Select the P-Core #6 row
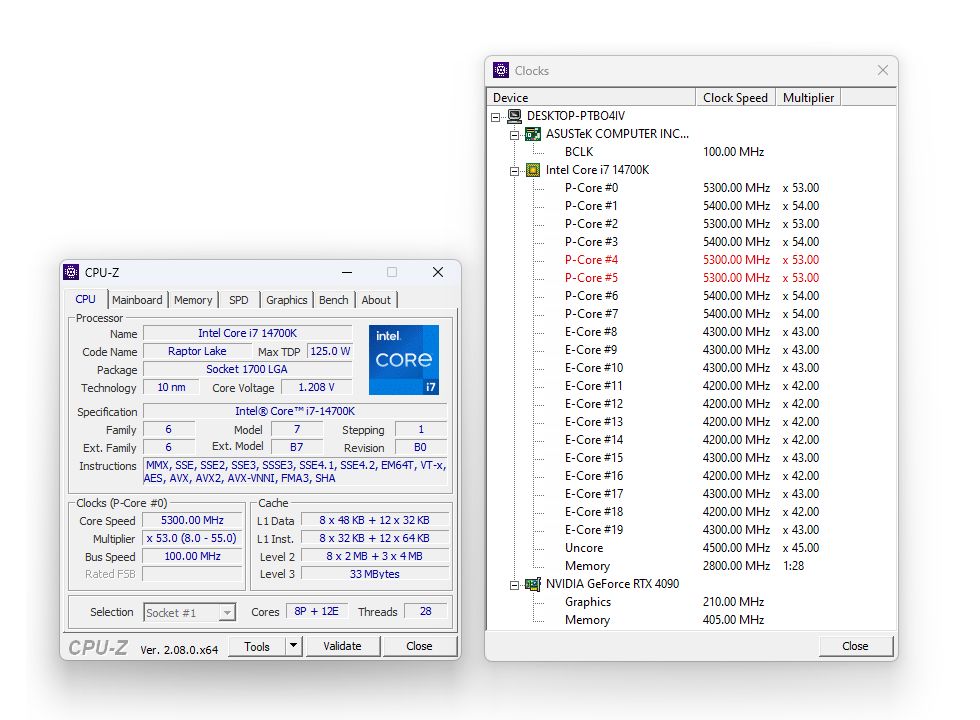Viewport: 980px width, 720px height. click(691, 296)
